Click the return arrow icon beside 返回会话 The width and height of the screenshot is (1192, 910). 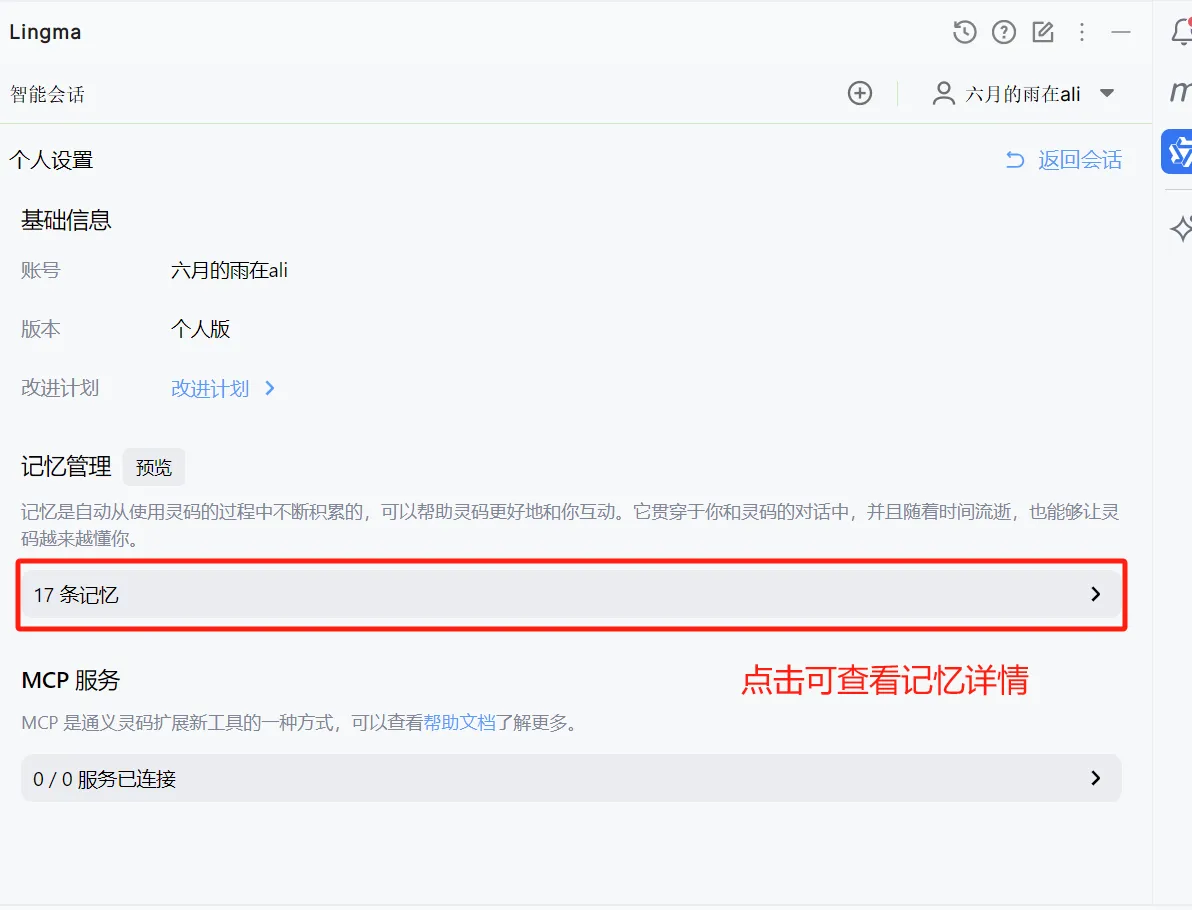pos(1015,160)
